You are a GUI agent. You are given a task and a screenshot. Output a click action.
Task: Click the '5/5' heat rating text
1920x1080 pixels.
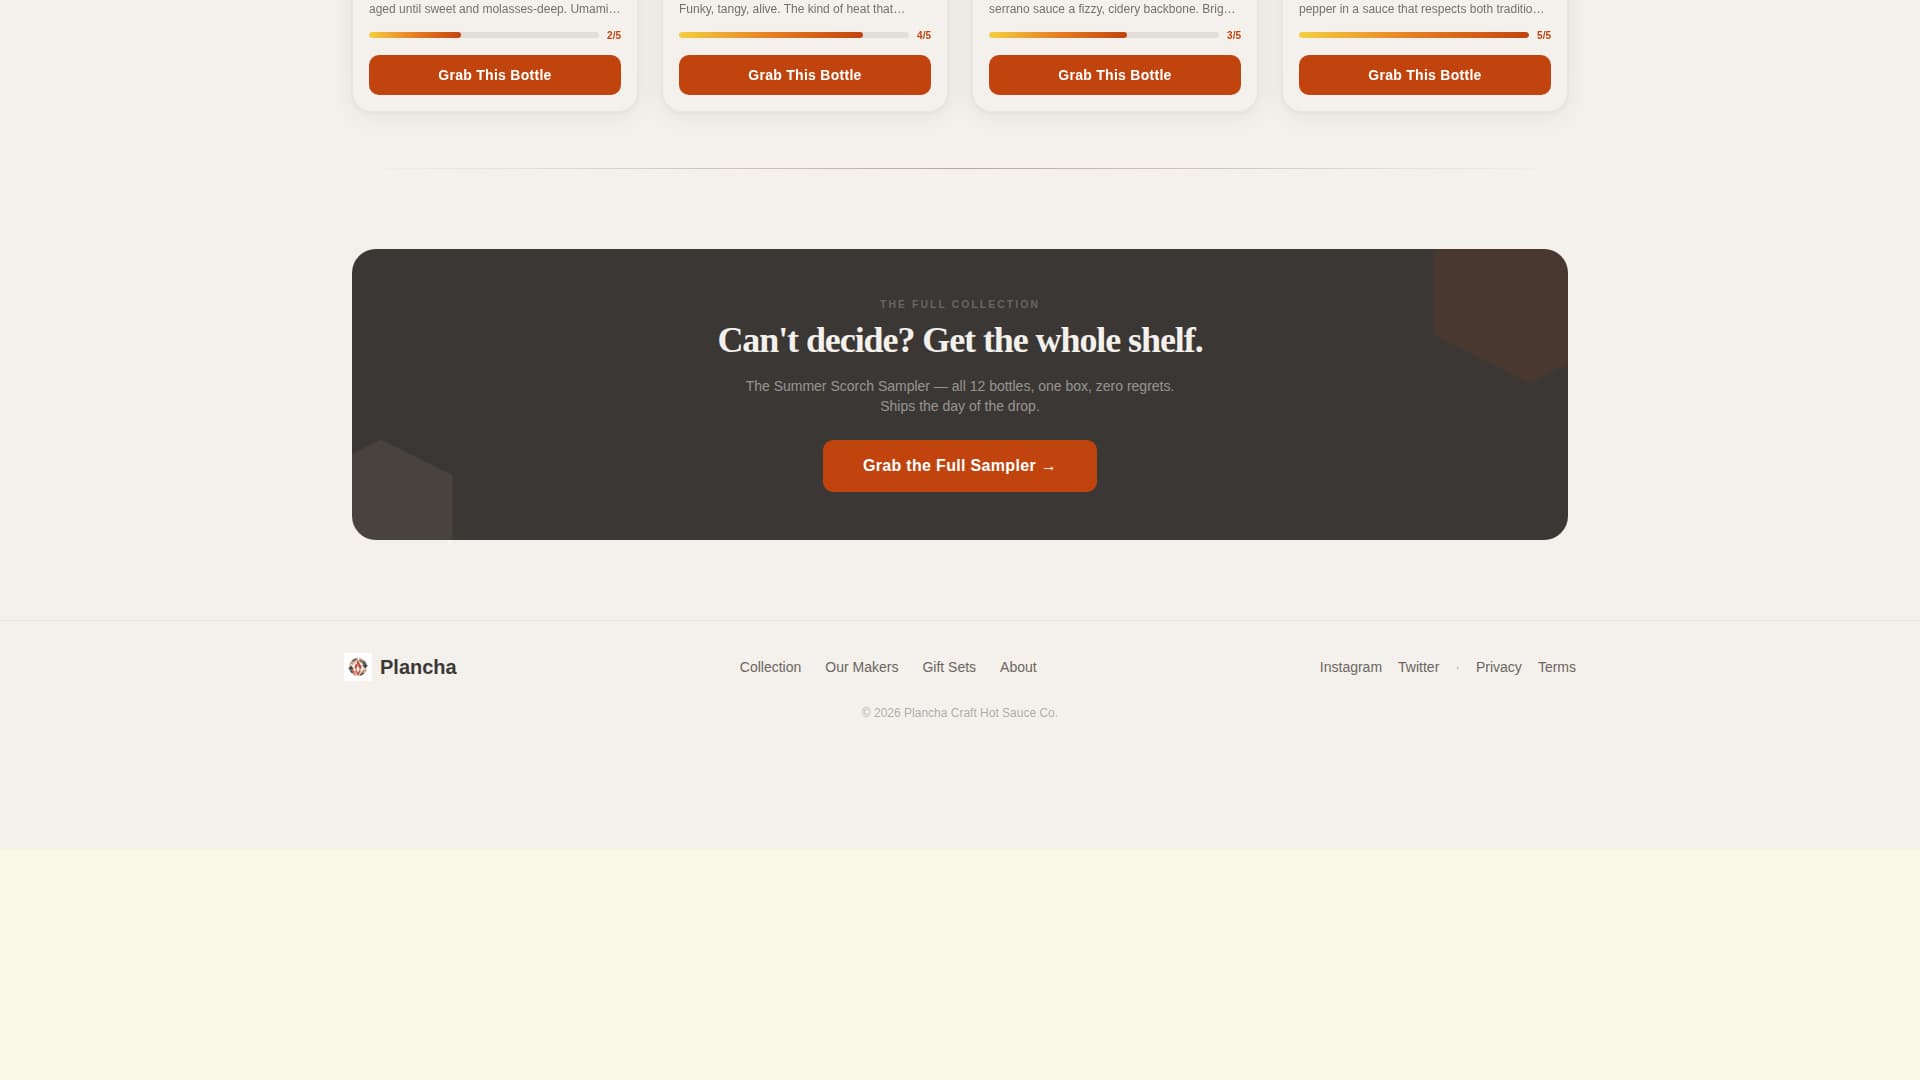pos(1544,35)
